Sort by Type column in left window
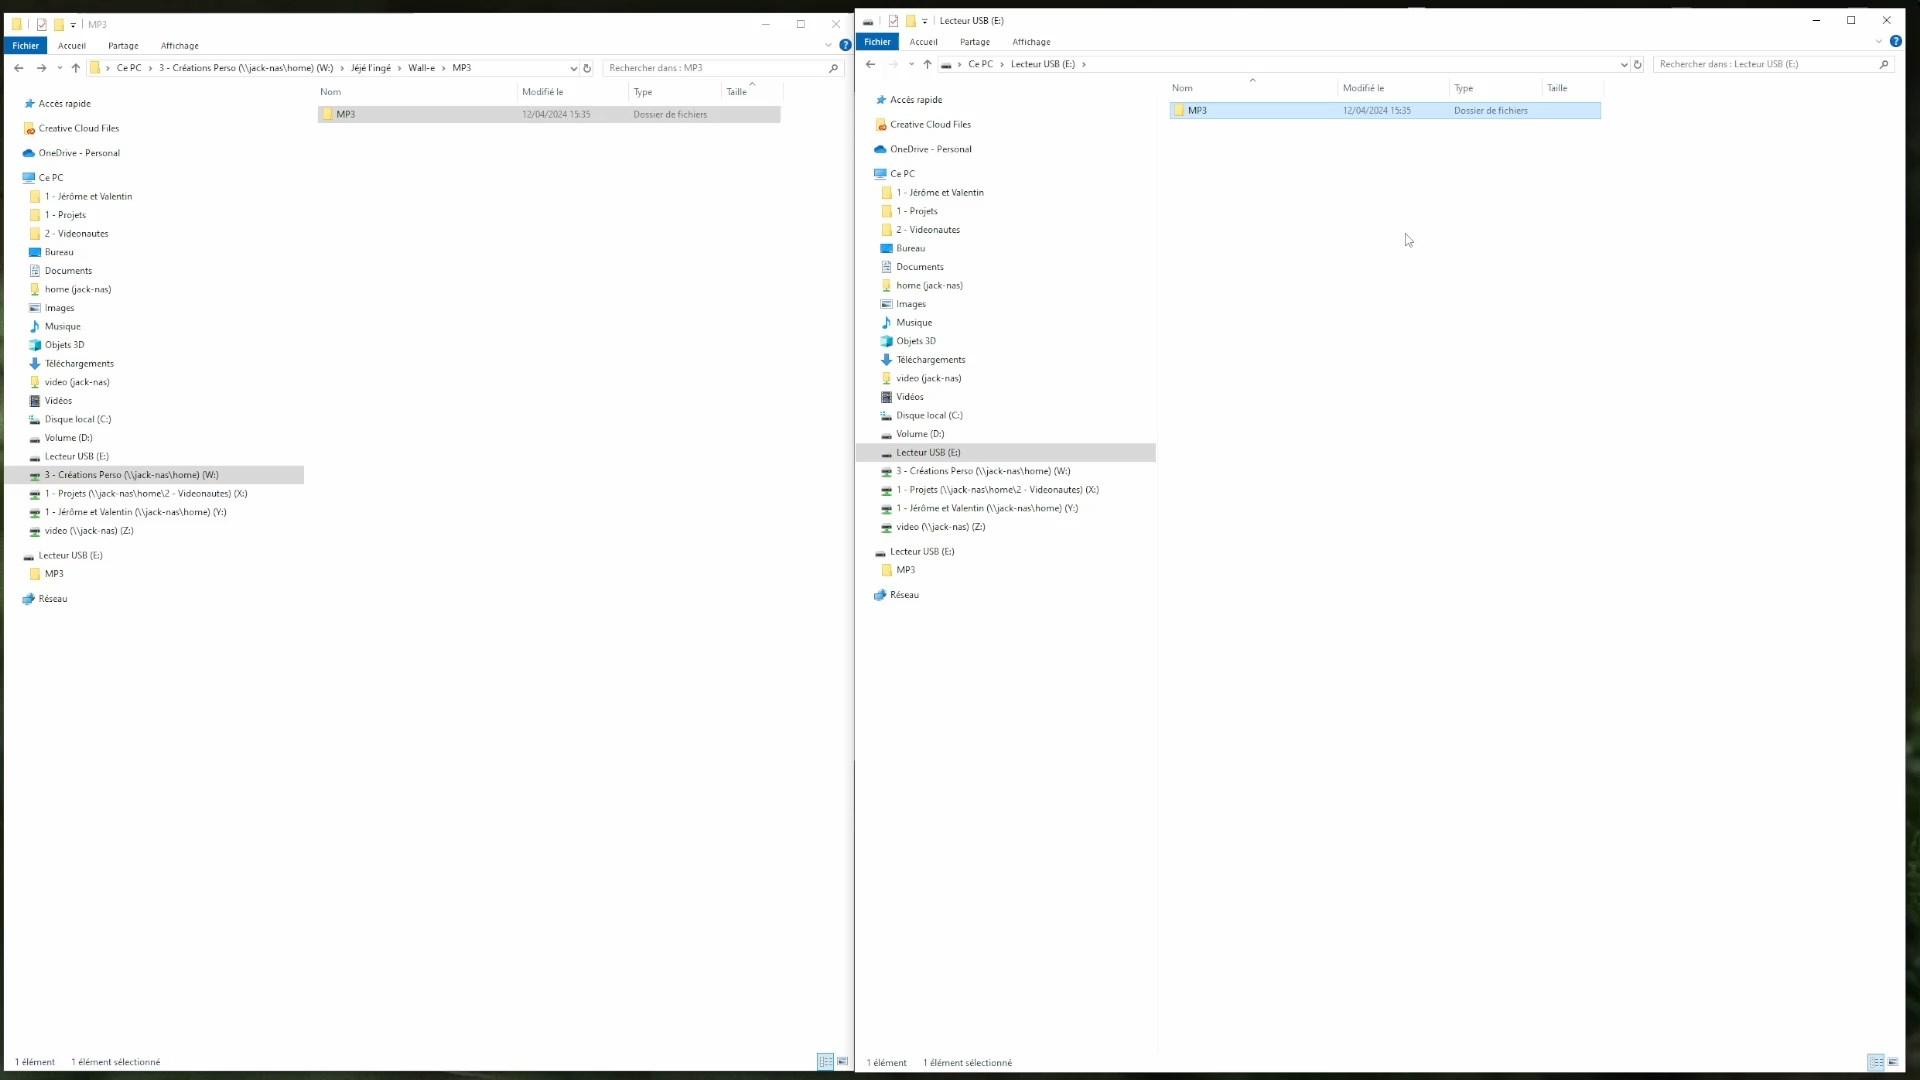The height and width of the screenshot is (1080, 1920). (x=674, y=91)
